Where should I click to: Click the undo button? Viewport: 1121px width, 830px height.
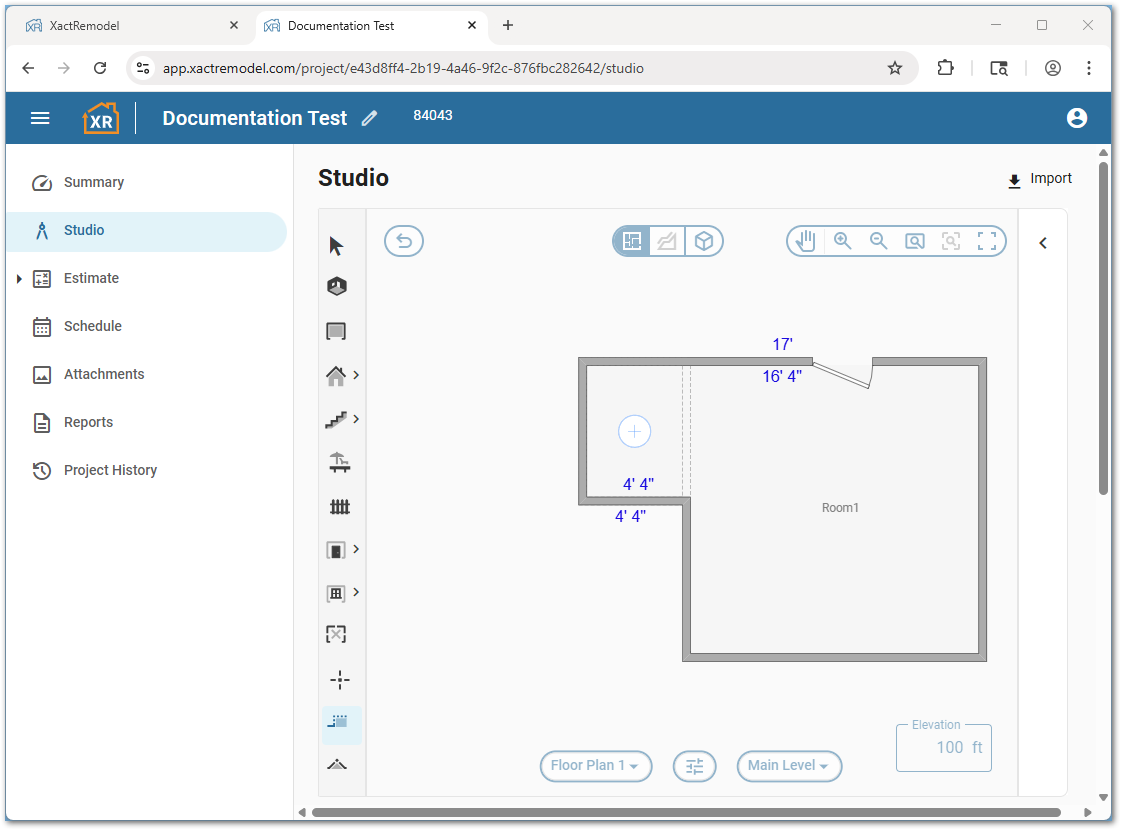tap(404, 241)
